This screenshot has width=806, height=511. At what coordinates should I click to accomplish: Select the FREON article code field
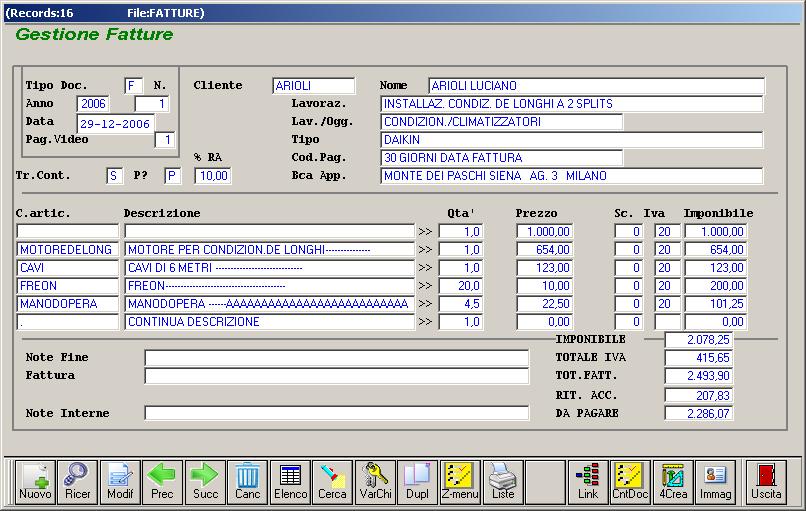(67, 286)
